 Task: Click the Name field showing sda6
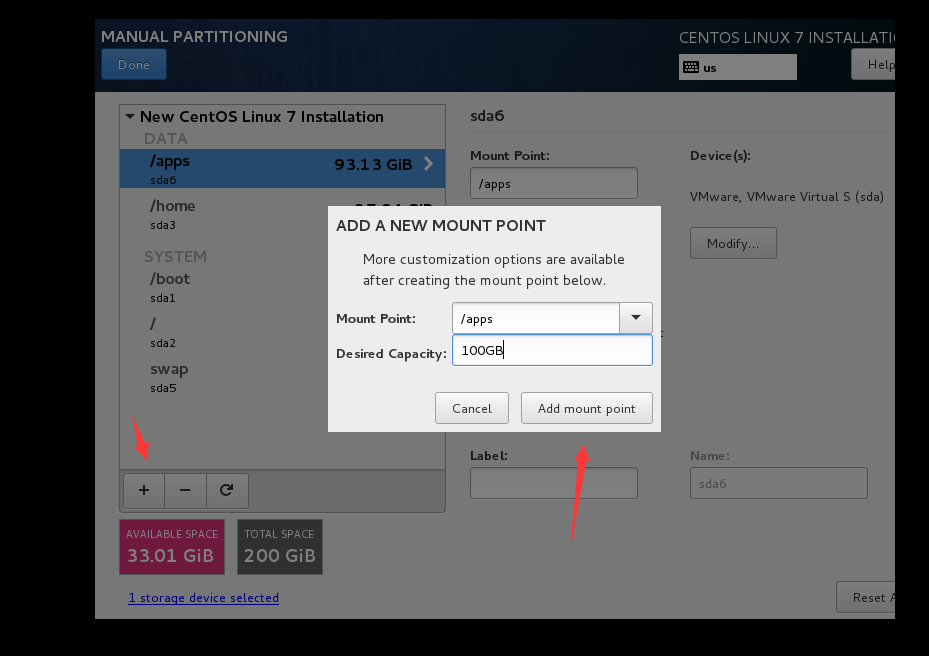pos(779,483)
